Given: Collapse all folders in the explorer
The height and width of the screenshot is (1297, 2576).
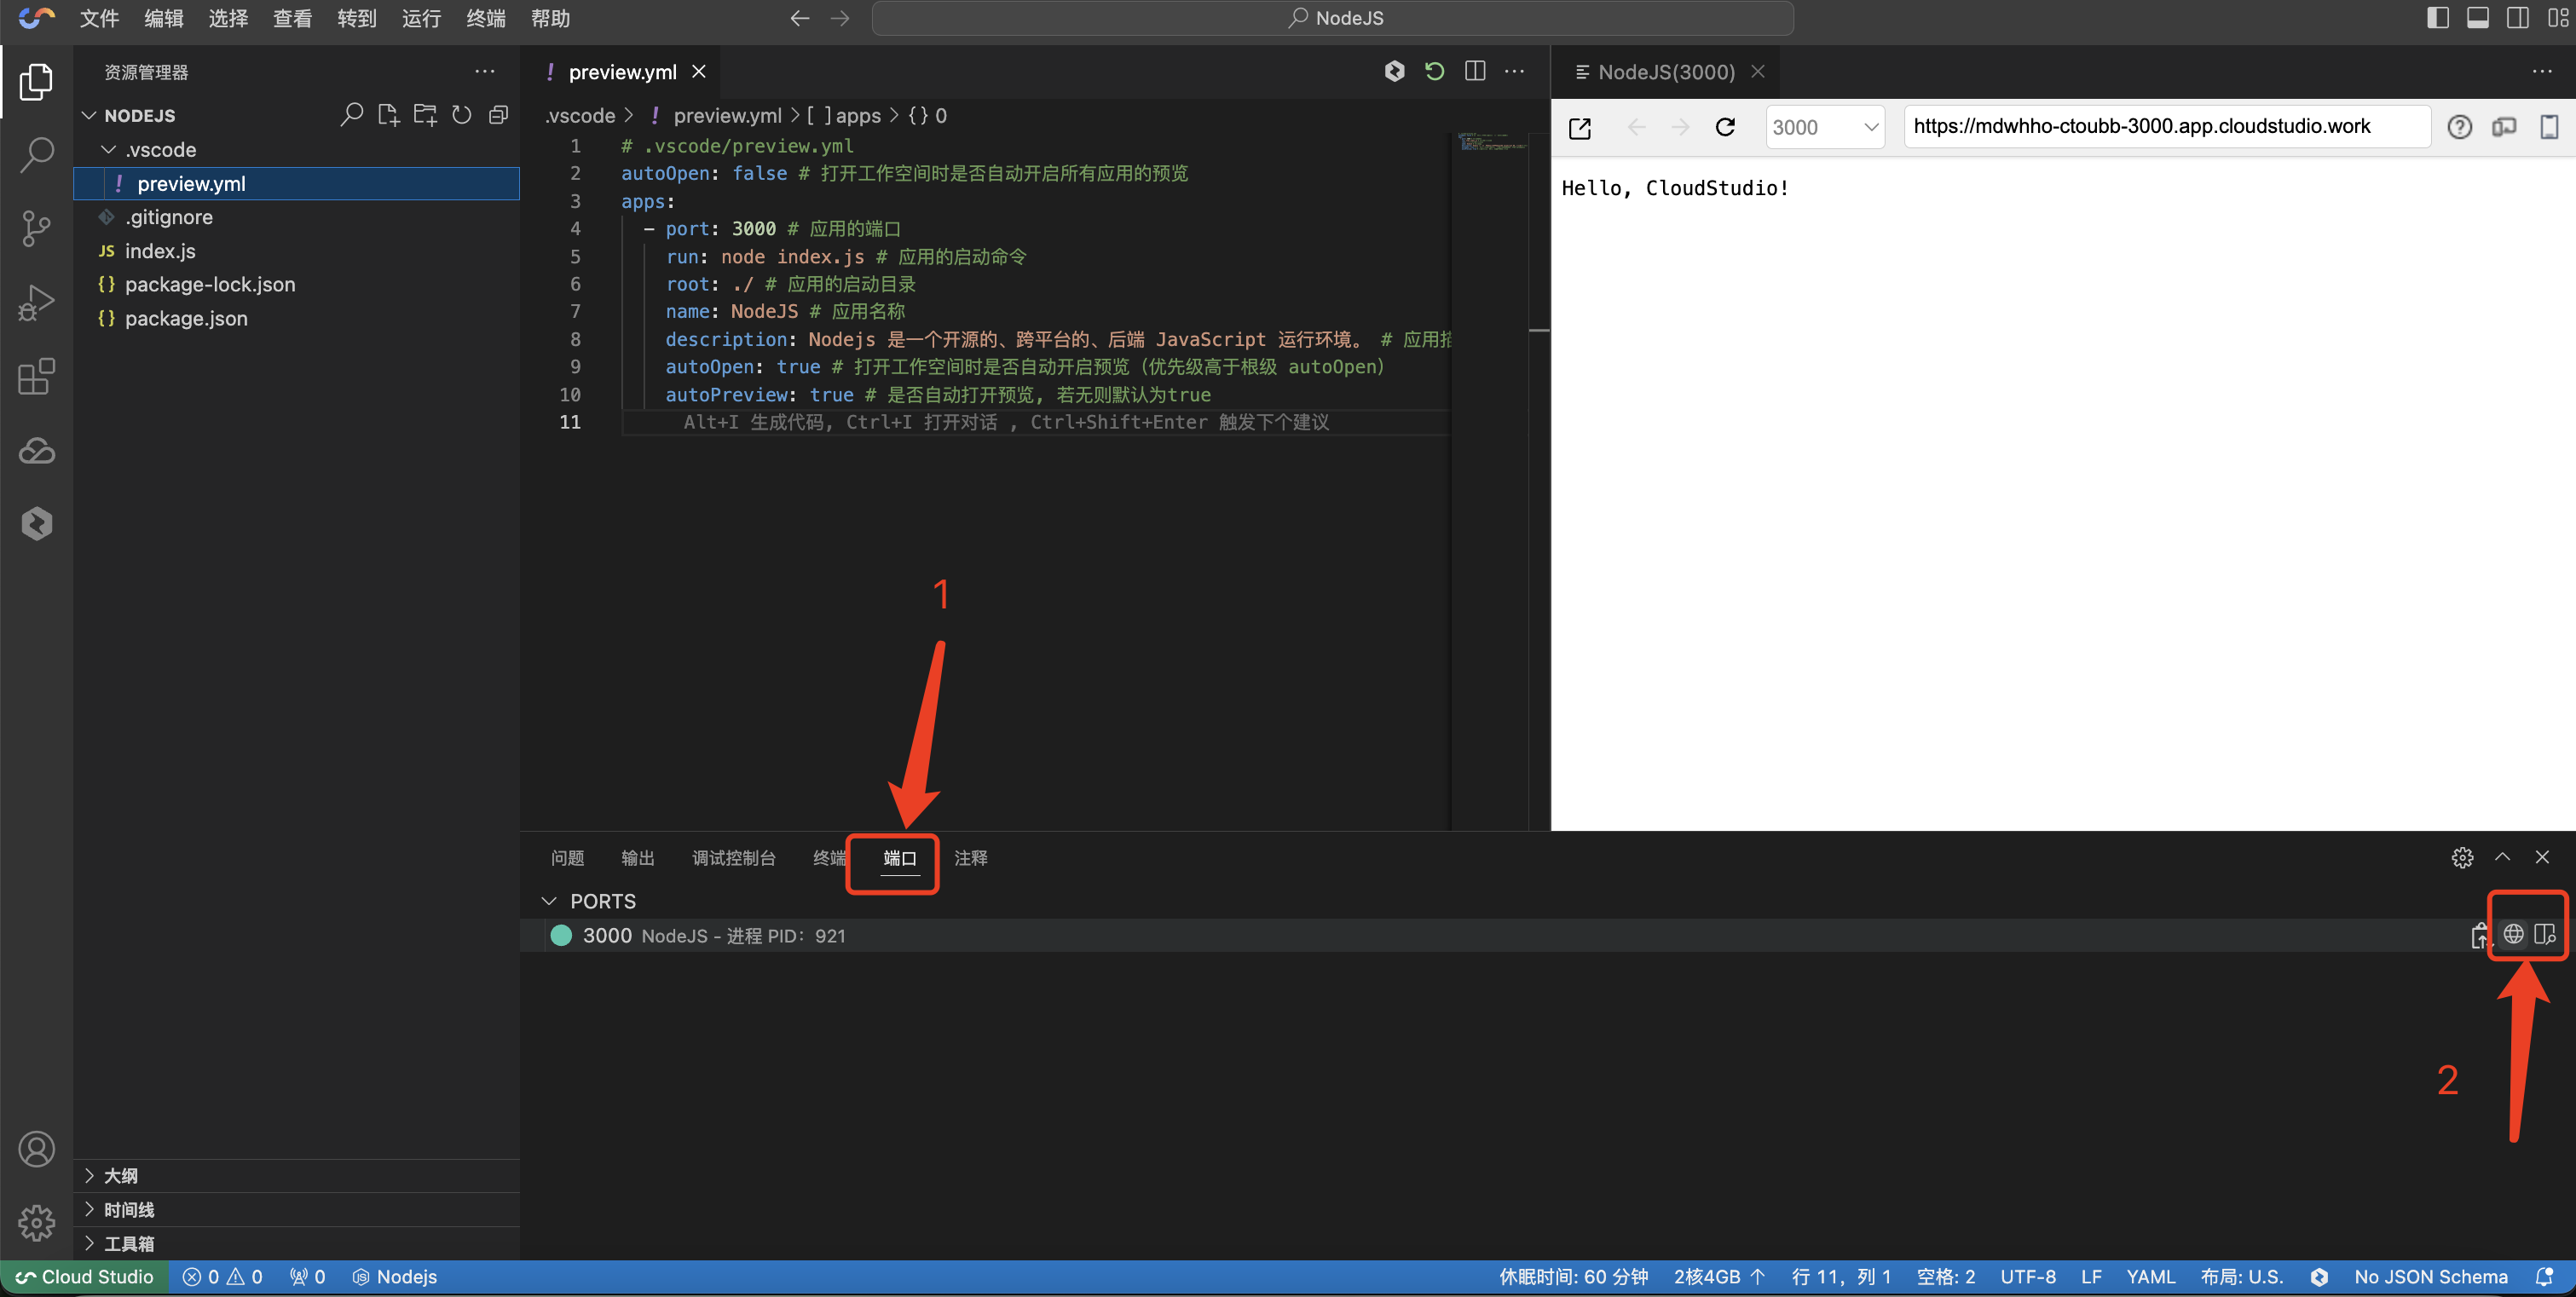Looking at the screenshot, I should pos(498,115).
